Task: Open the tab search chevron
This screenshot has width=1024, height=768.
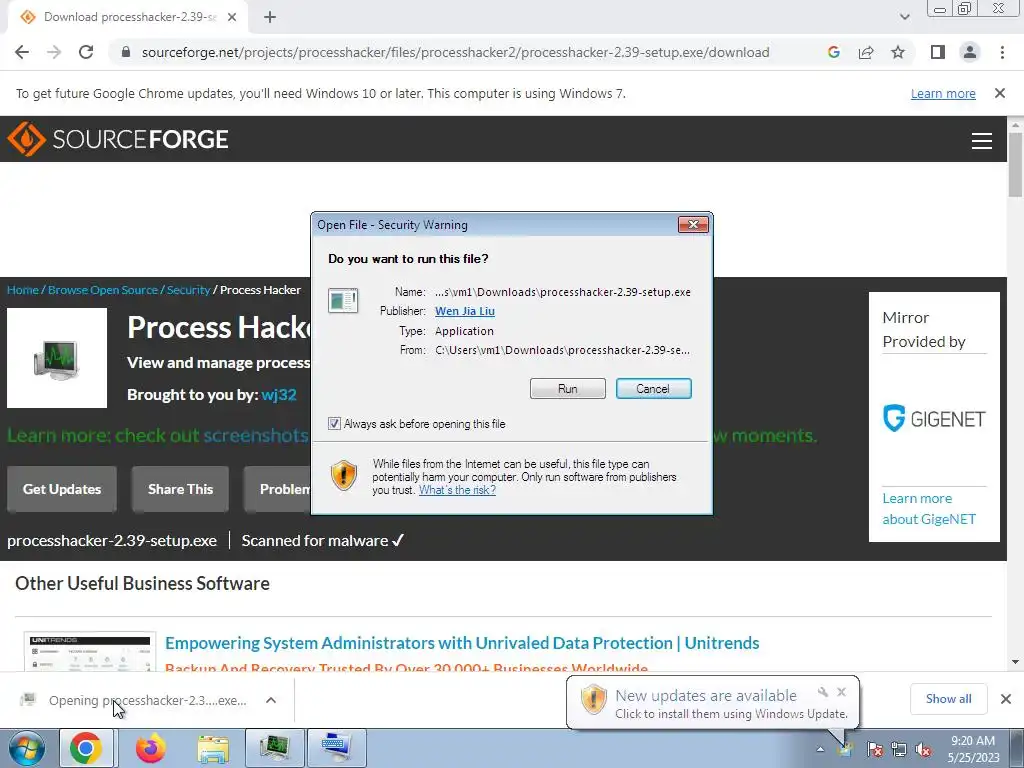Action: pos(904,17)
